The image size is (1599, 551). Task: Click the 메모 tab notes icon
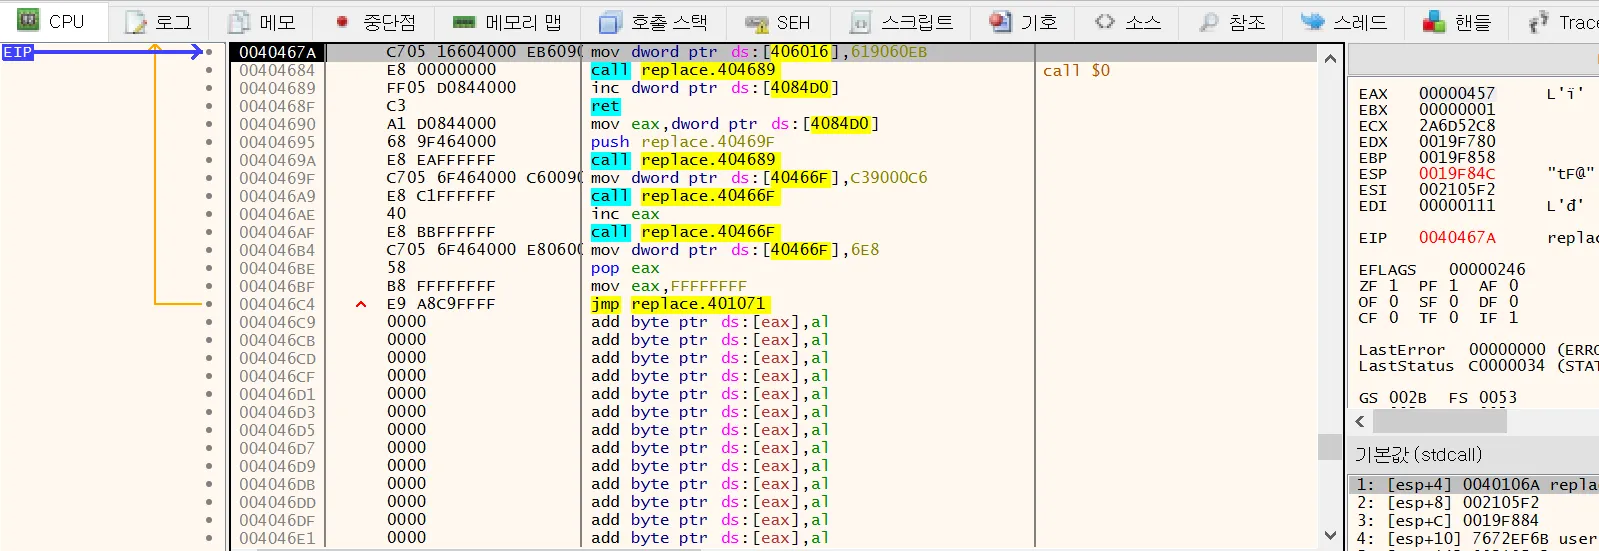pos(239,22)
